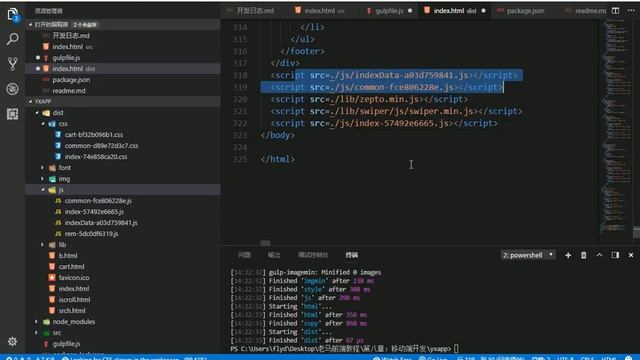The image size is (640, 360).
Task: Collapse the css folder
Action: point(42,124)
